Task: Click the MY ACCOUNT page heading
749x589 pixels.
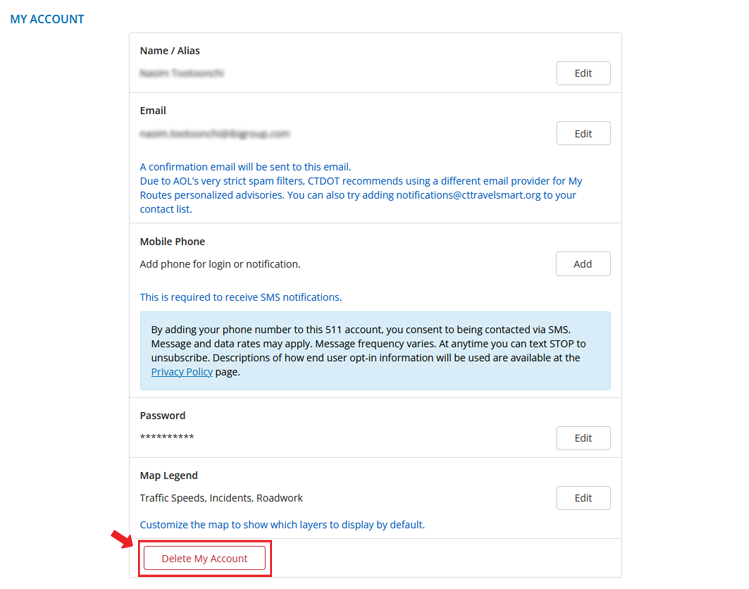Action: [47, 19]
